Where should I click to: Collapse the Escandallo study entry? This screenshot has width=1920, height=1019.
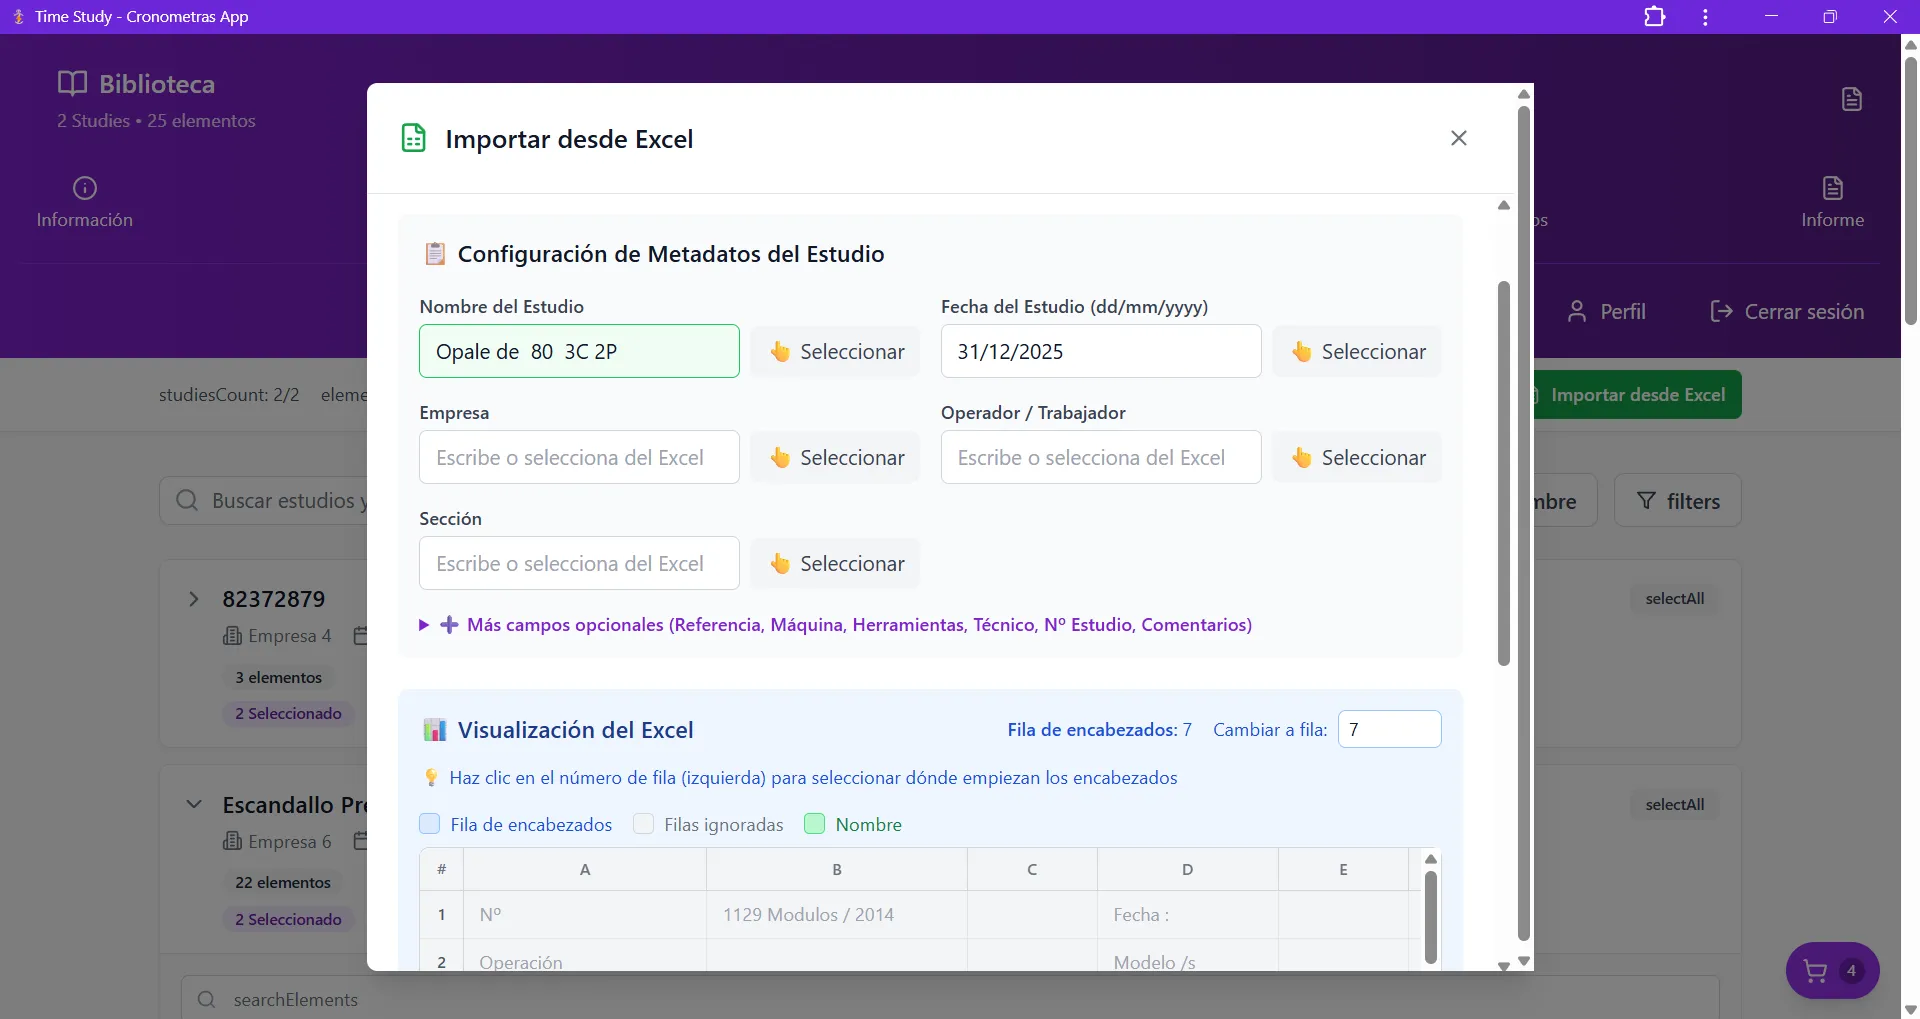click(195, 803)
